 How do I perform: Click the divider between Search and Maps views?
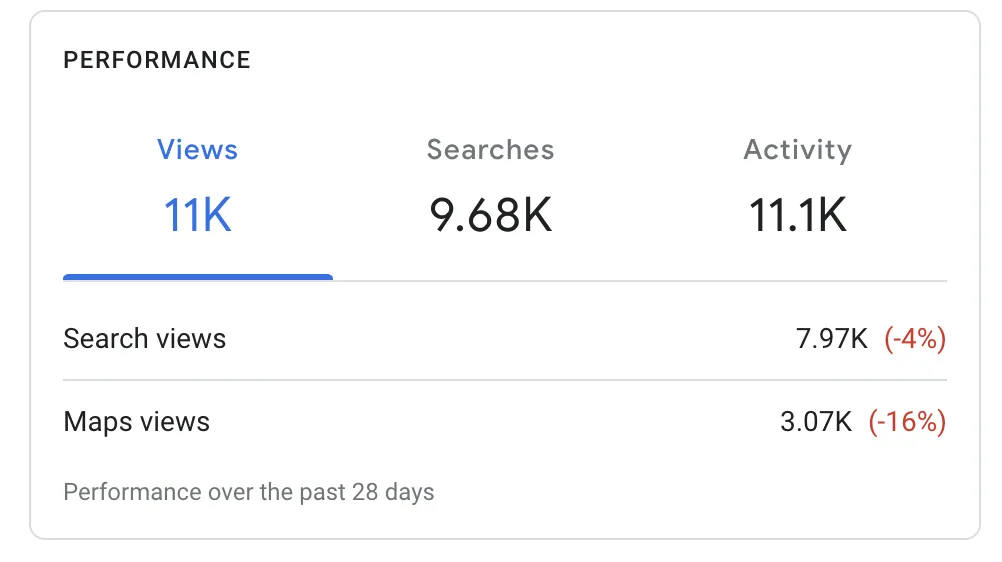coord(505,380)
